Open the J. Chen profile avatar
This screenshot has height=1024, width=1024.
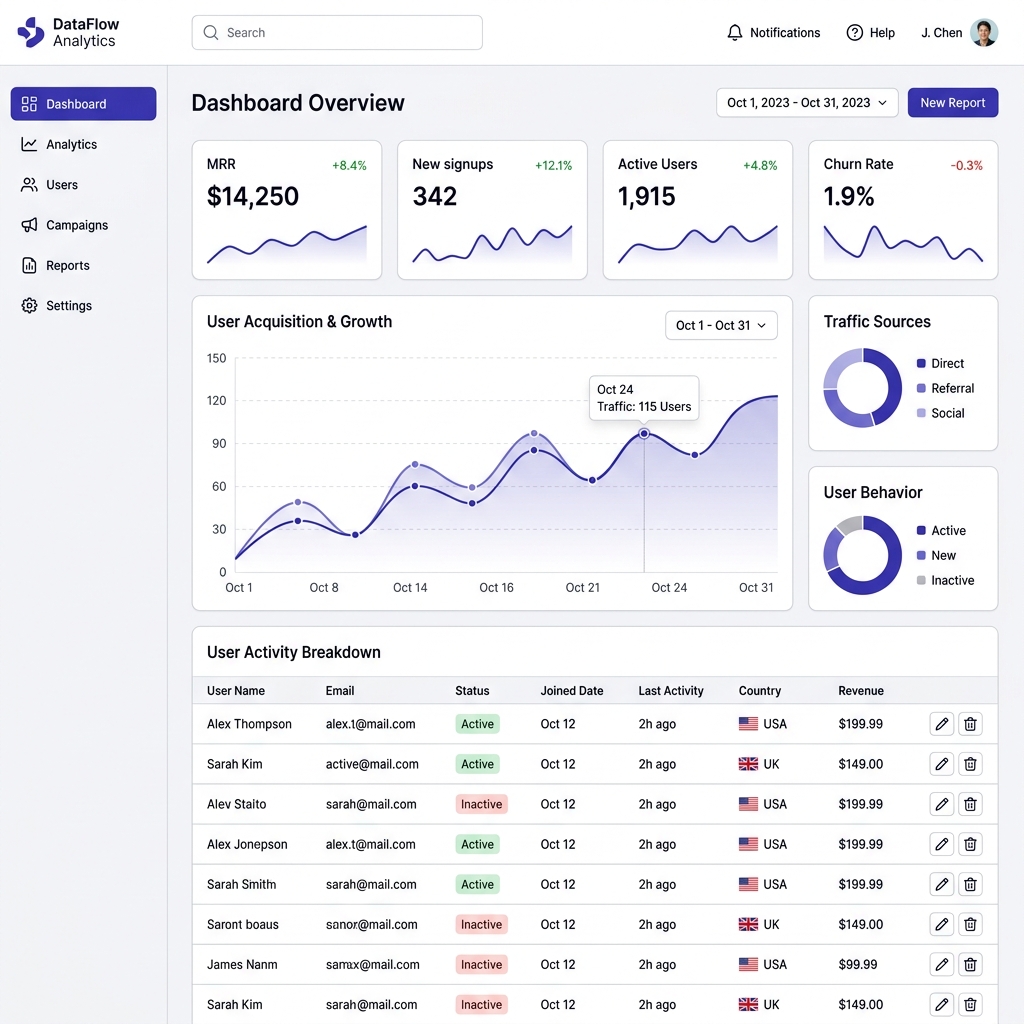984,33
